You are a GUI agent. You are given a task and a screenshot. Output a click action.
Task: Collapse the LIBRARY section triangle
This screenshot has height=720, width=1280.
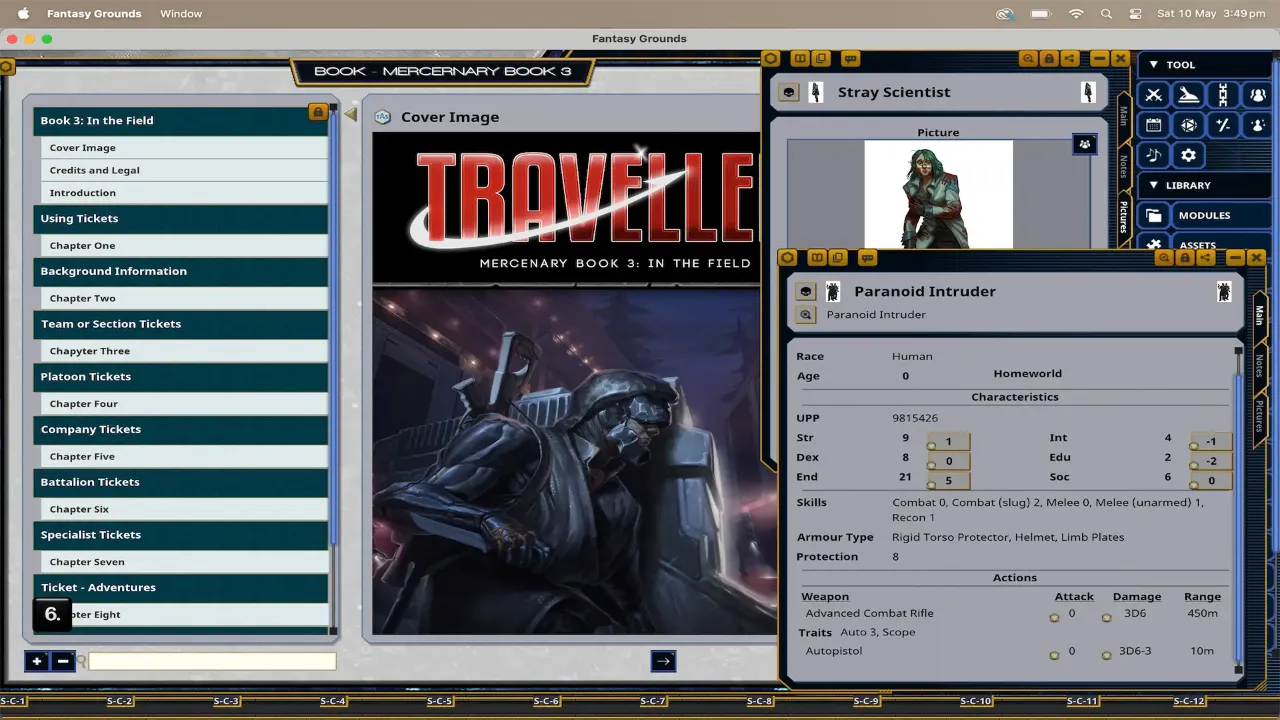[x=1153, y=185]
